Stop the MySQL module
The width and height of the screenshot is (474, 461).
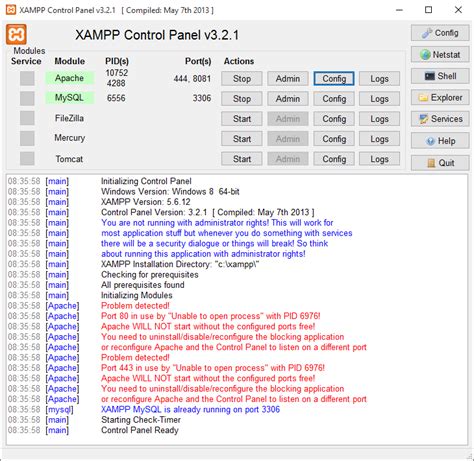pos(242,99)
